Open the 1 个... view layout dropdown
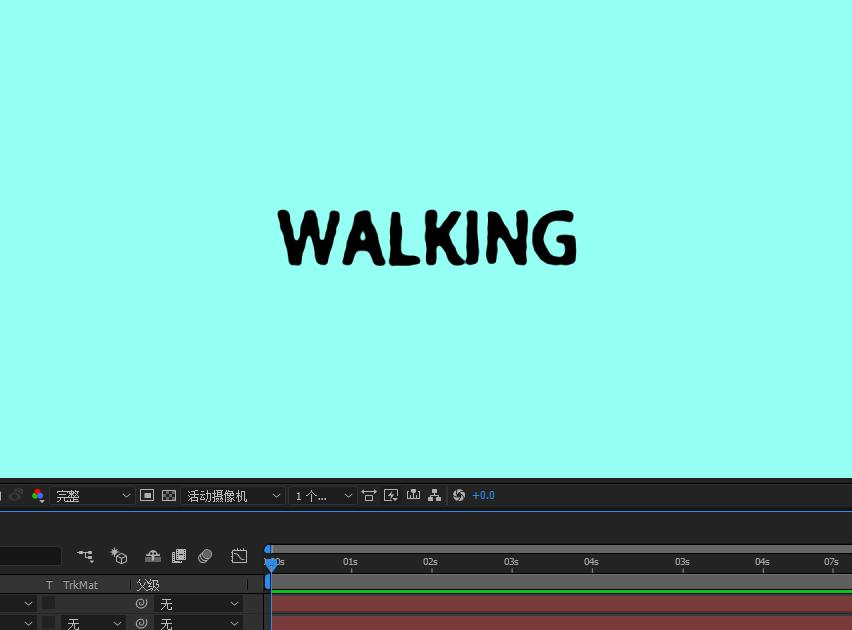The width and height of the screenshot is (852, 630). [x=323, y=496]
